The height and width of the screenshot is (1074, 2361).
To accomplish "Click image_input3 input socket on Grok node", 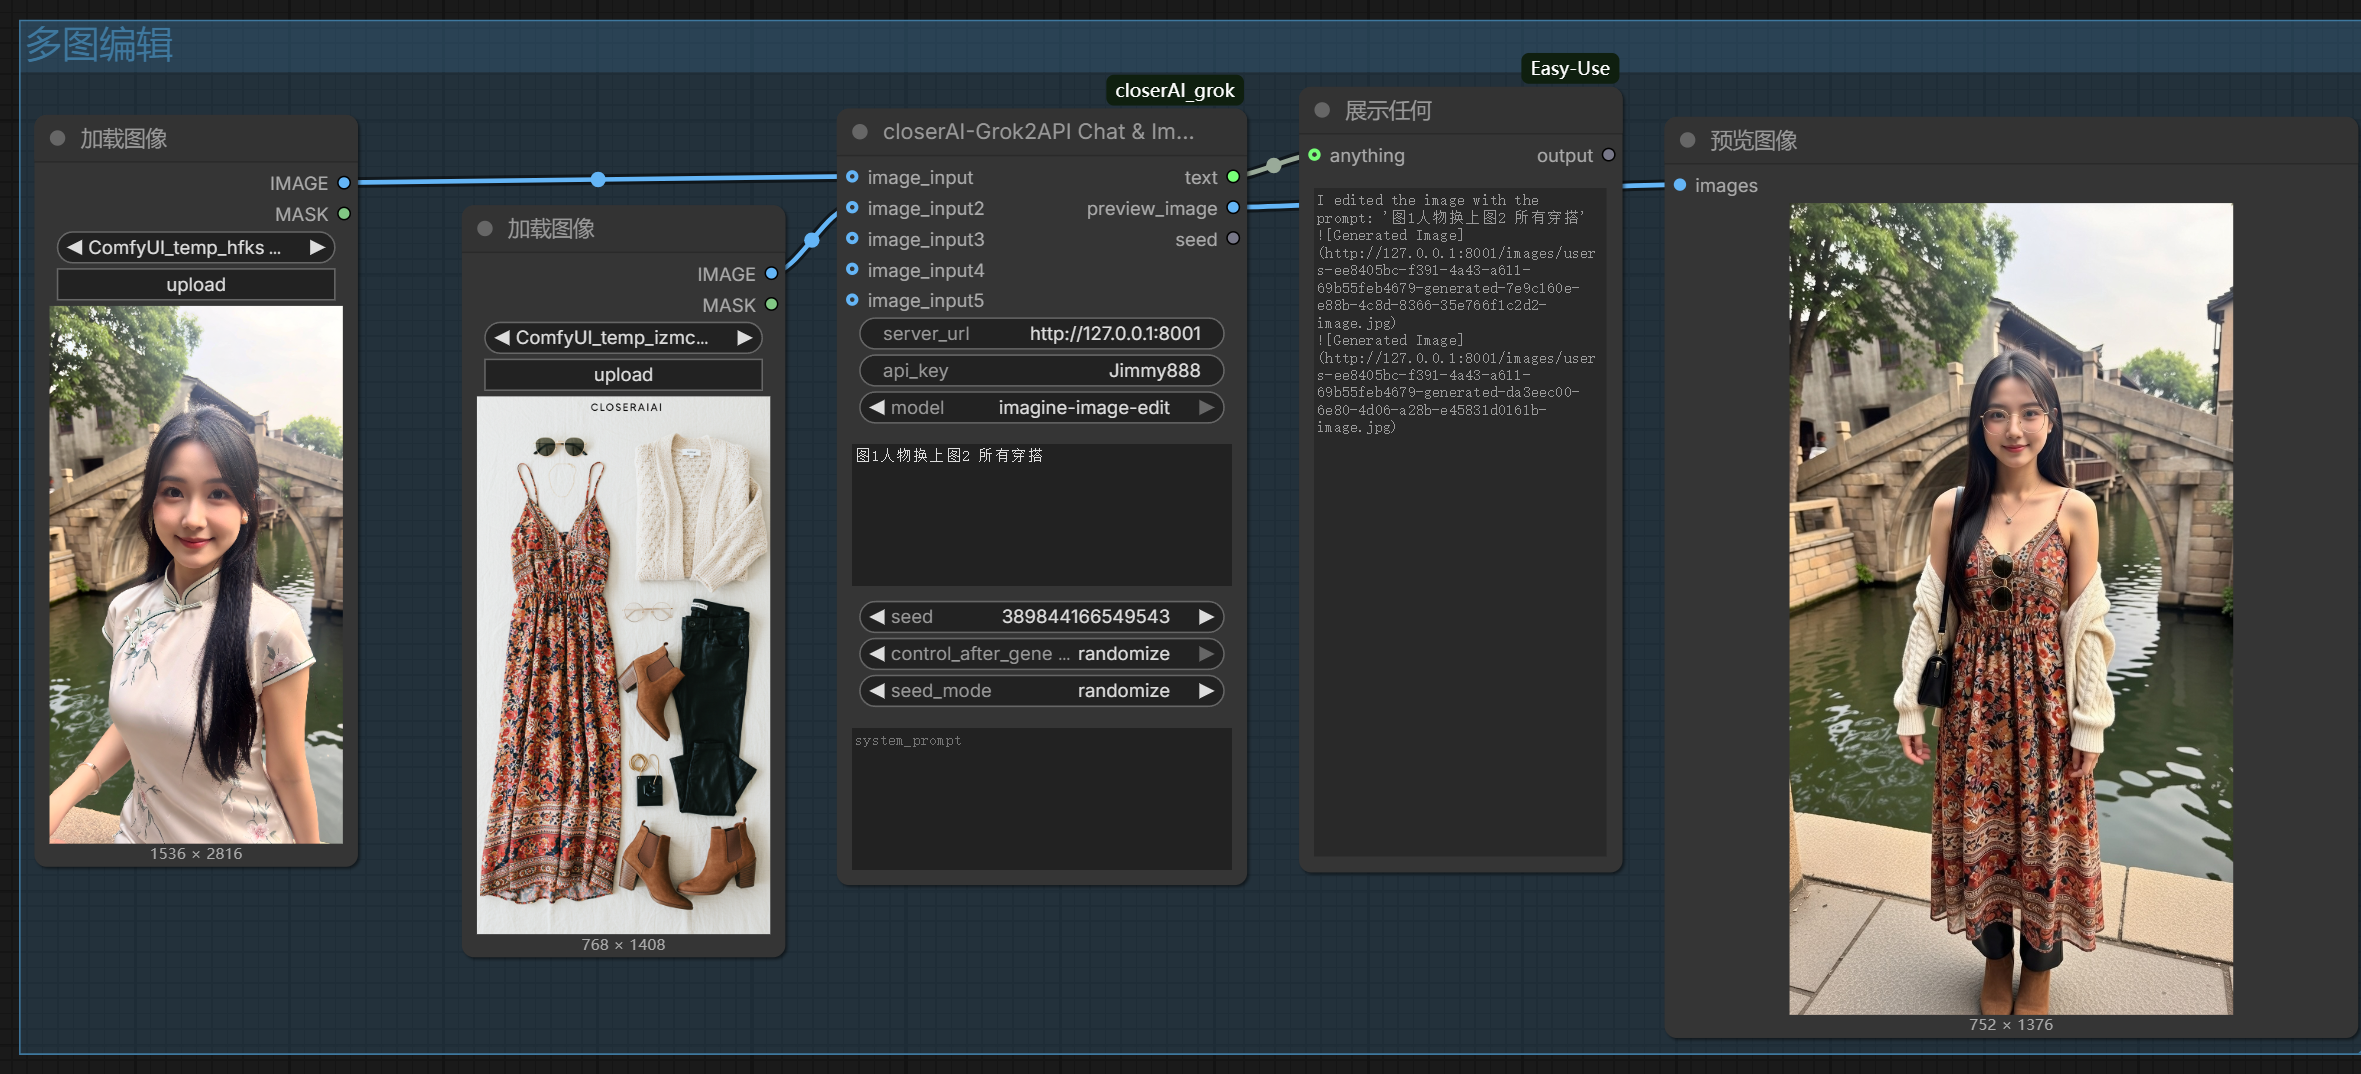I will tap(852, 239).
